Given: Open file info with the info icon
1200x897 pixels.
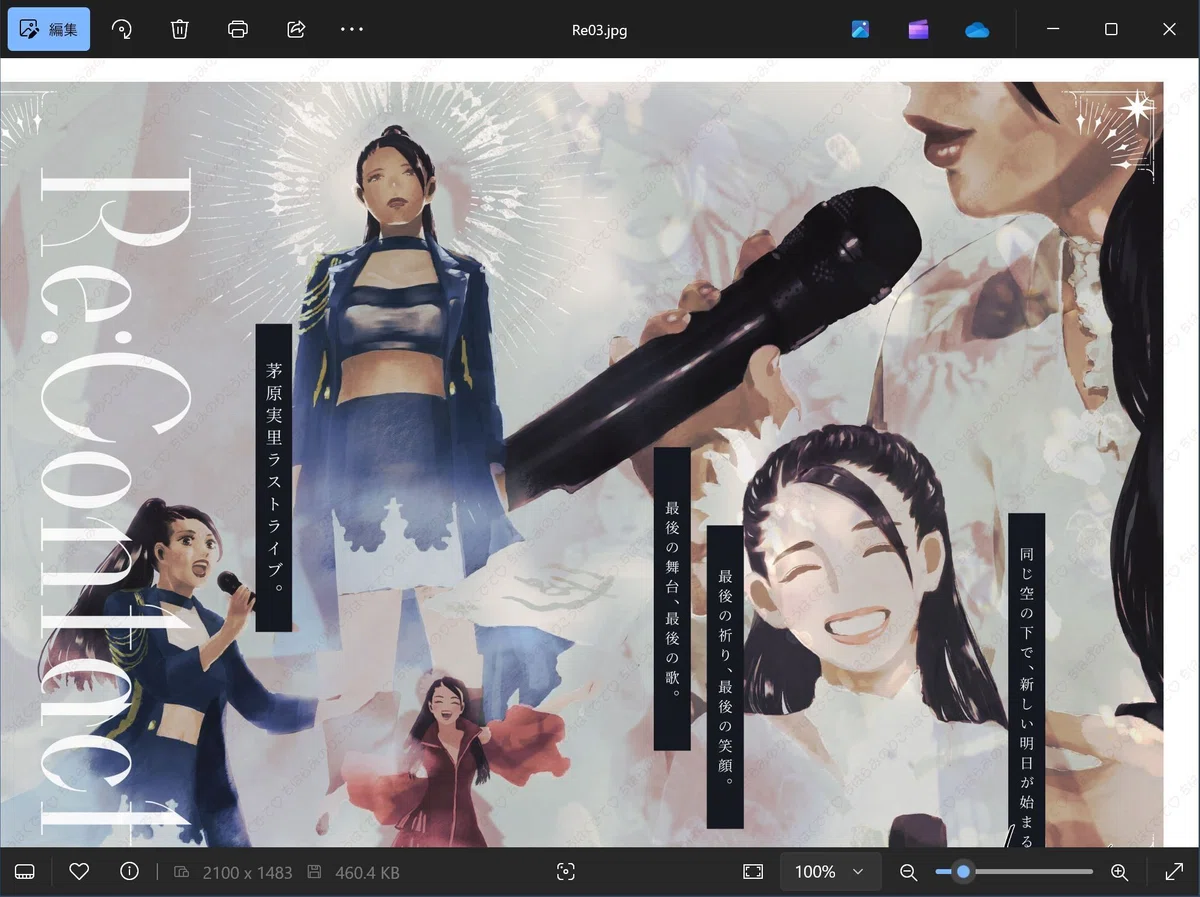Looking at the screenshot, I should 129,872.
